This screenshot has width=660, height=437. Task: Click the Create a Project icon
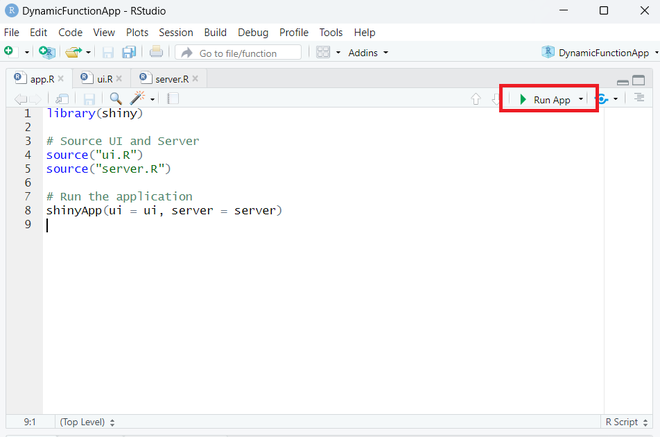point(46,52)
